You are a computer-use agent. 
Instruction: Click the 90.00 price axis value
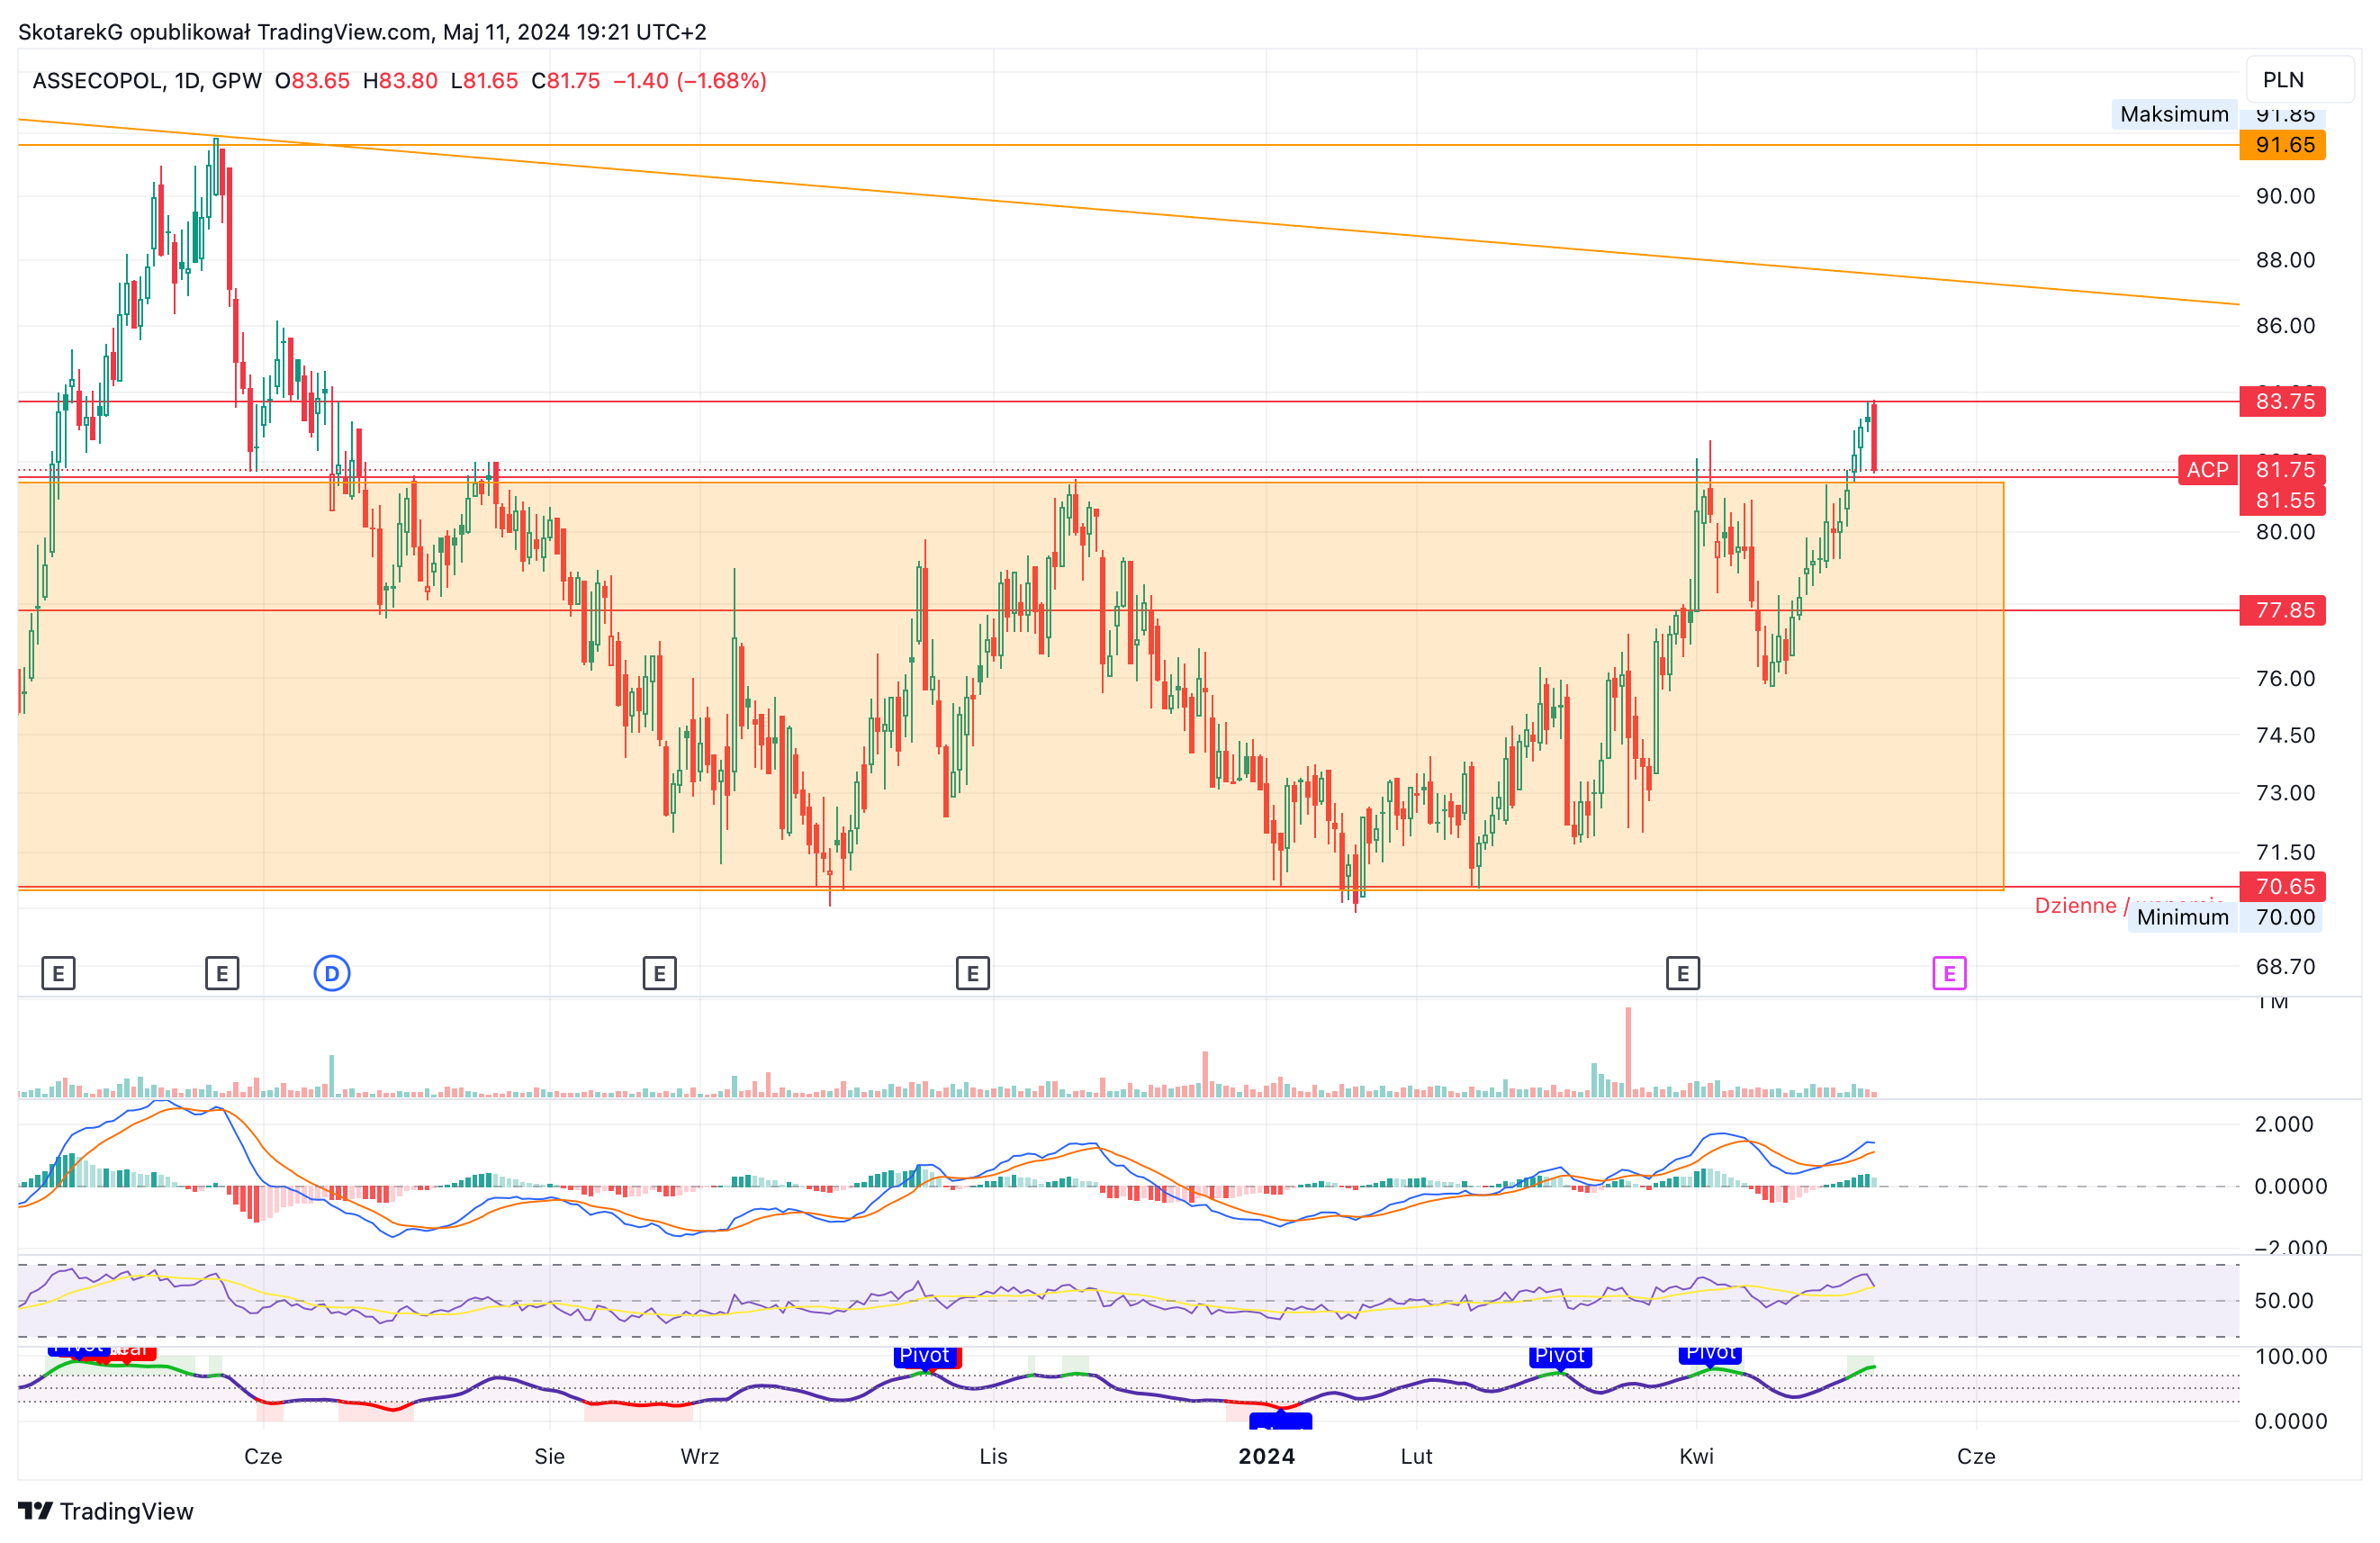coord(2285,196)
